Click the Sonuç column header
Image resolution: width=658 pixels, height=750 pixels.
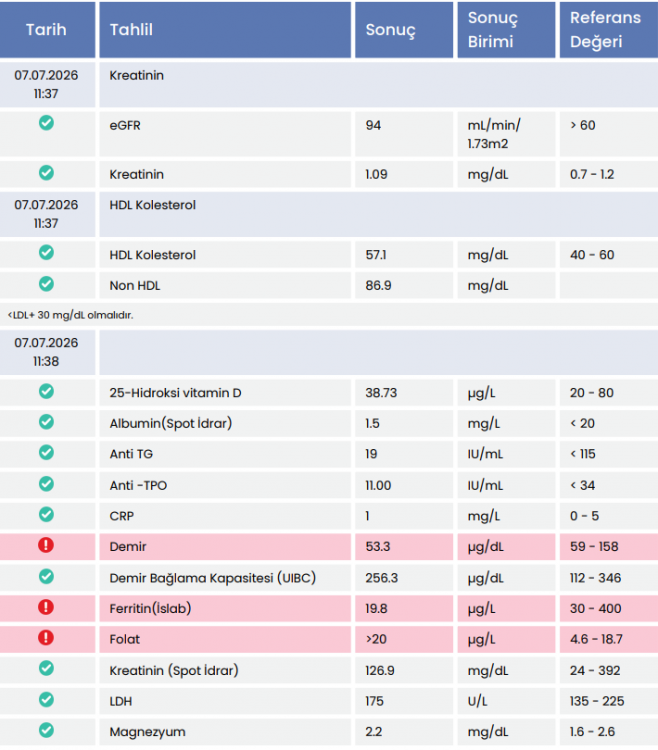(404, 30)
